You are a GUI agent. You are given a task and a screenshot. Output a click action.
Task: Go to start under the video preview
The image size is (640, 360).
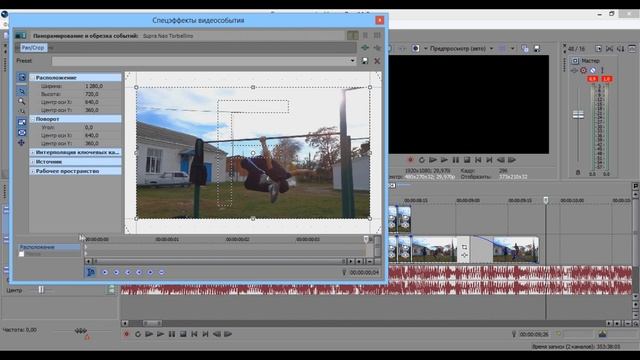pos(478,160)
